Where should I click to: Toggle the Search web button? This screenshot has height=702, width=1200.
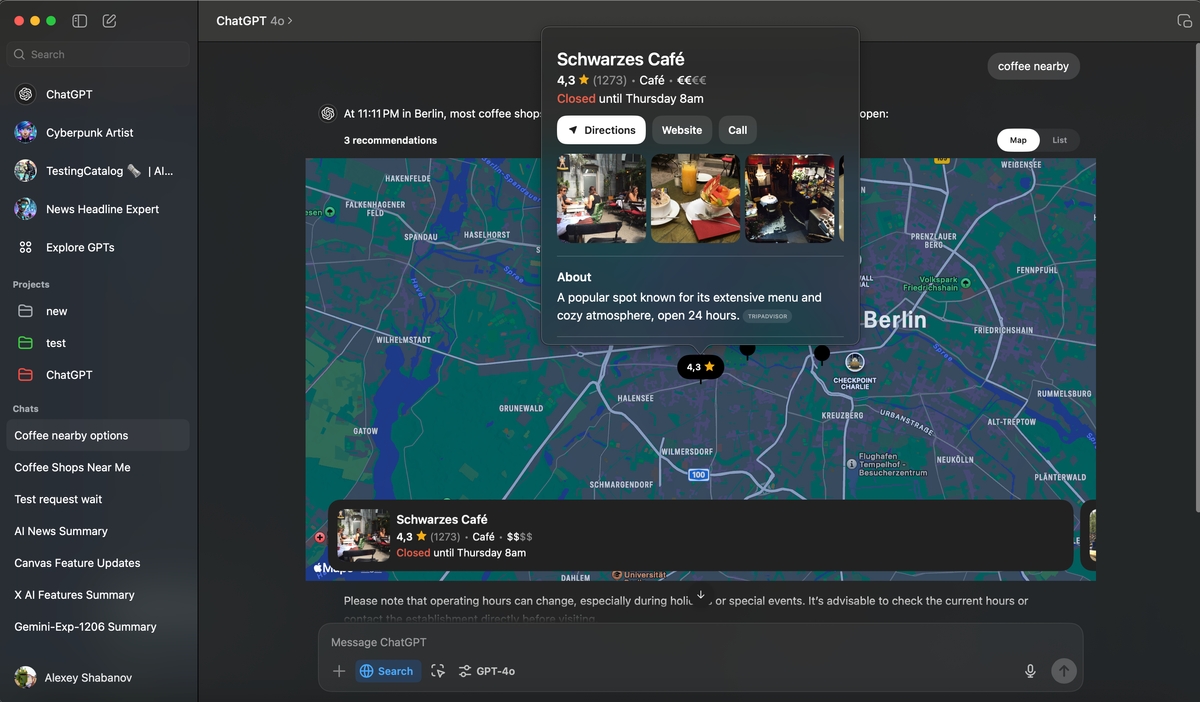point(386,671)
